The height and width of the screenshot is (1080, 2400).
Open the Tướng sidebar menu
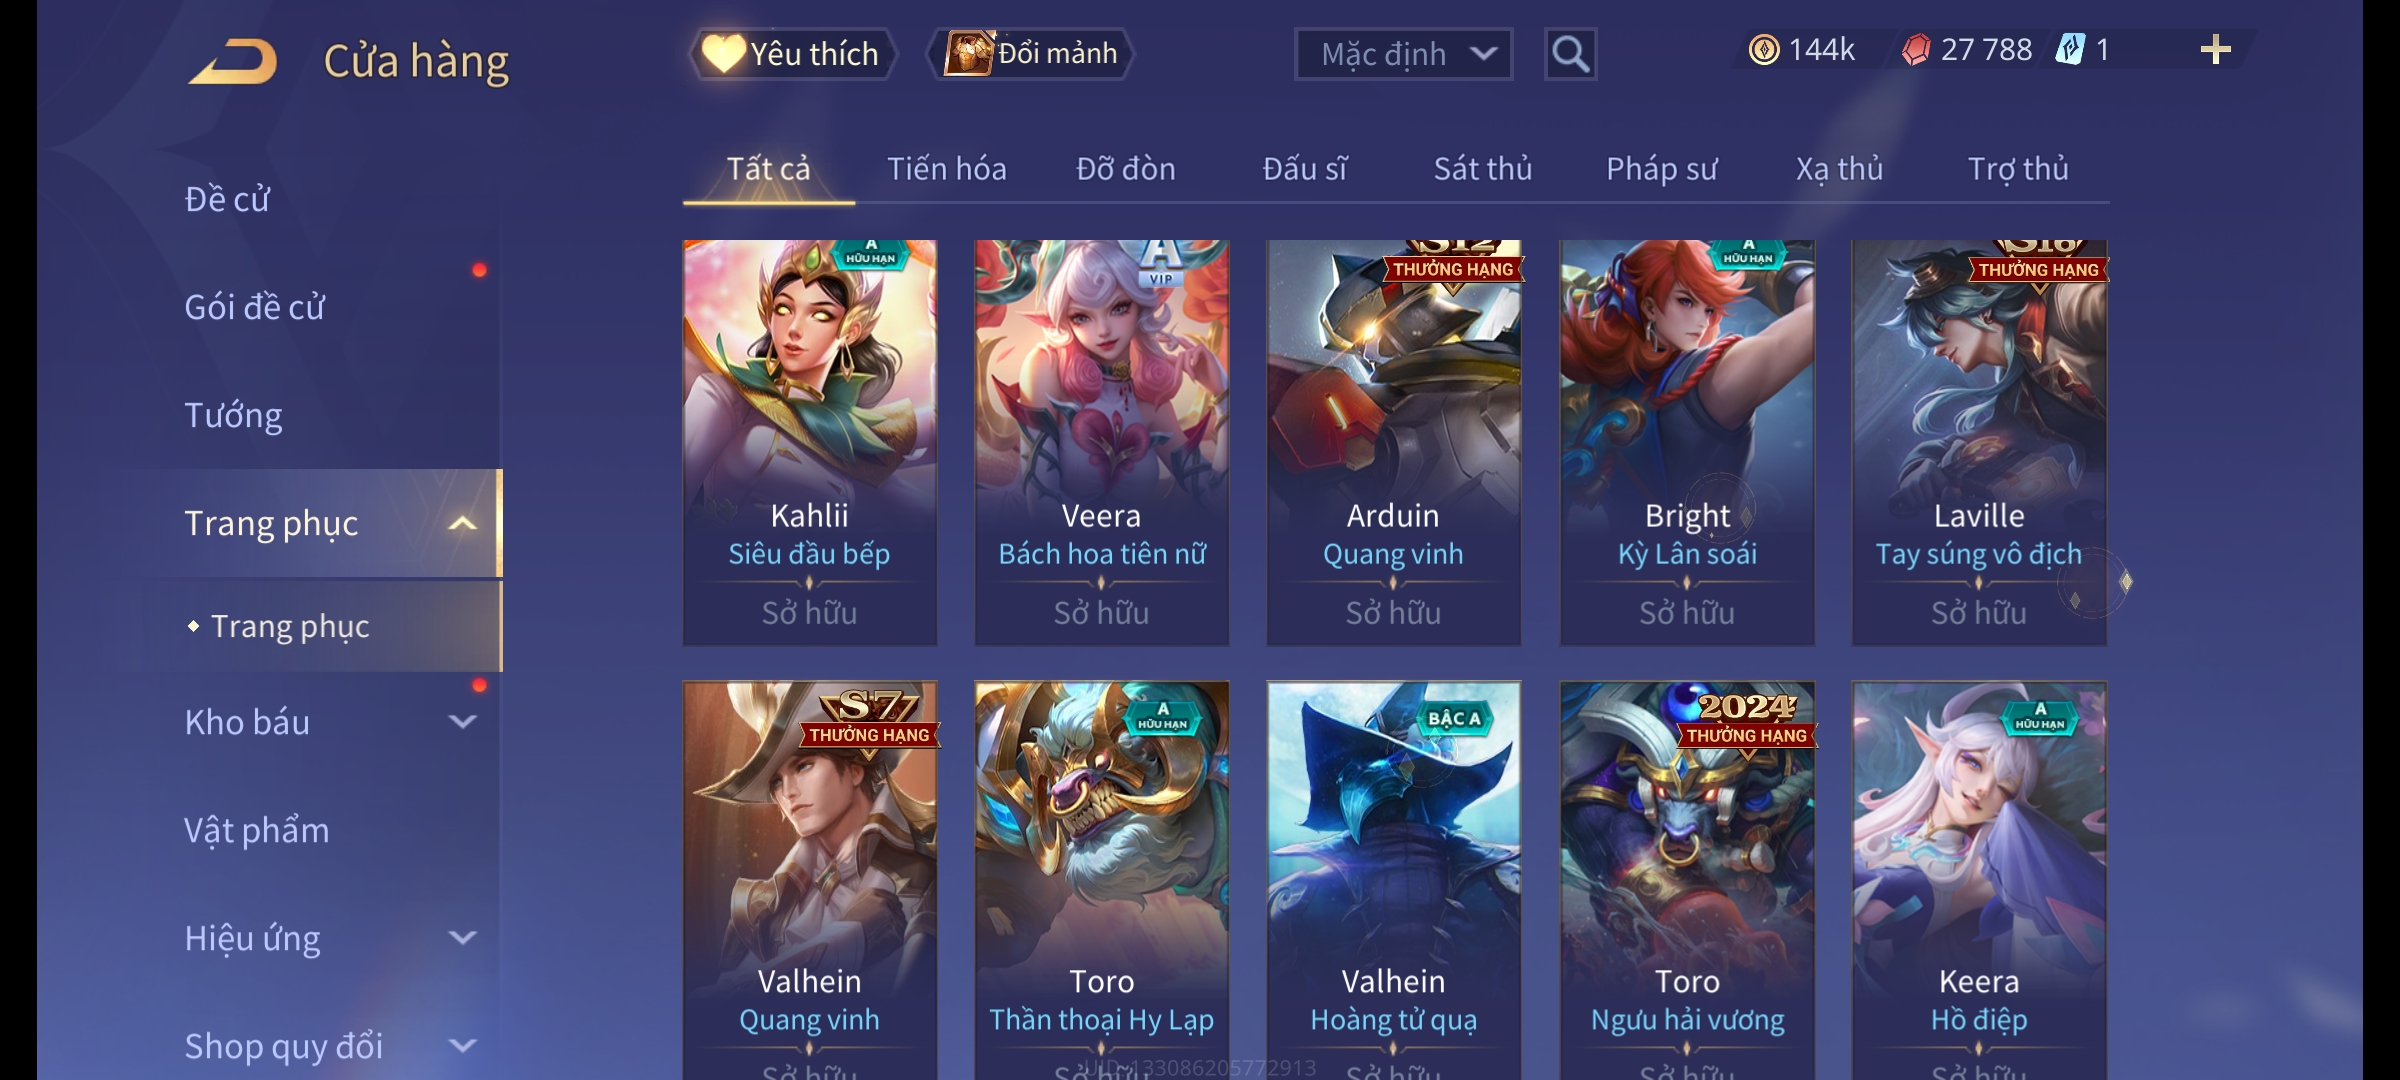point(233,415)
